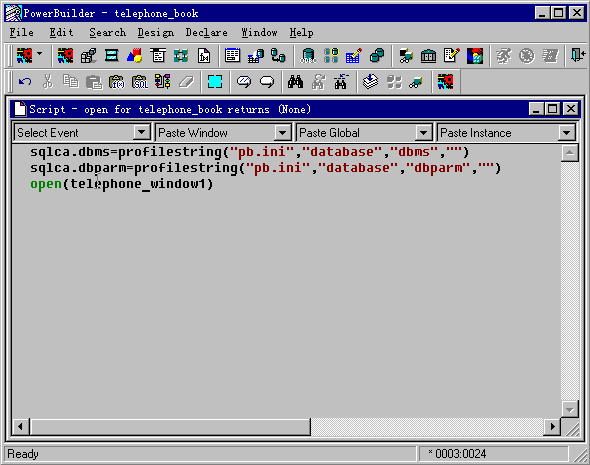Click the open(telephone_window1) script line
590x465 pixels.
click(x=122, y=184)
